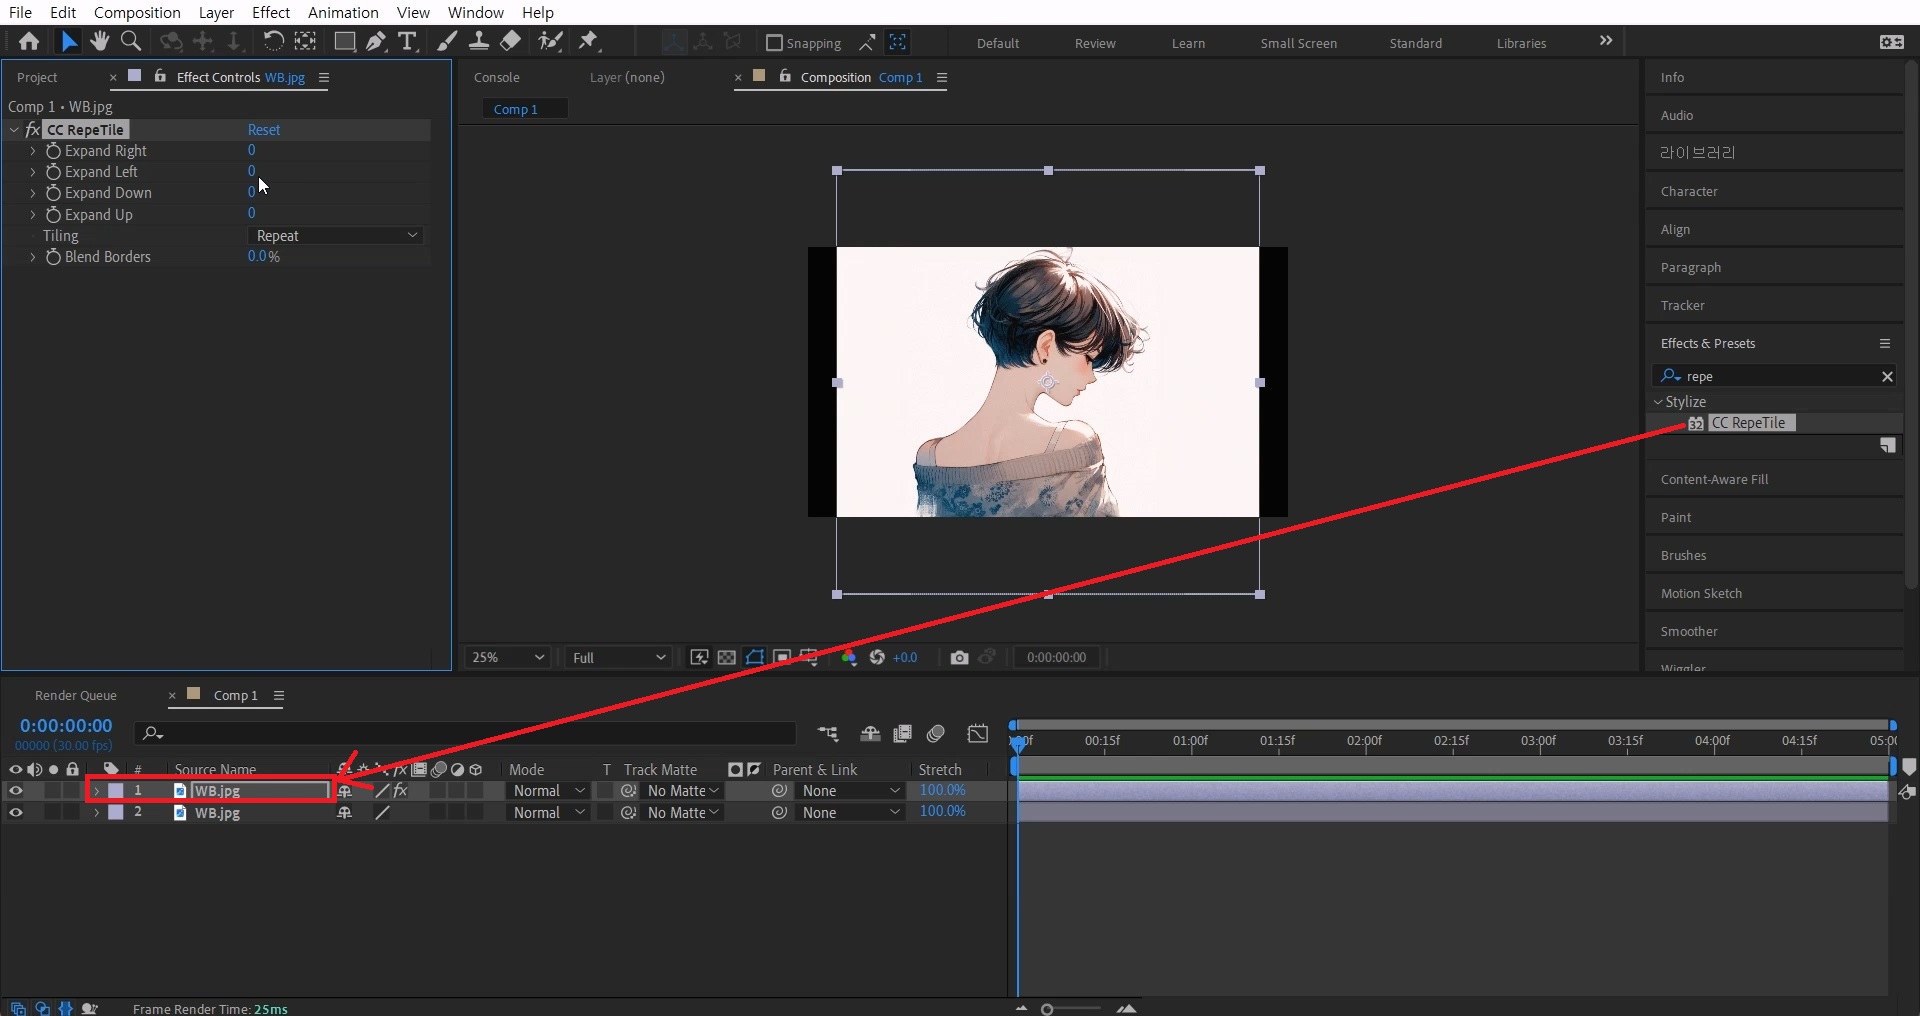
Task: Toggle CC RepeTile fx on/off
Action: tap(32, 130)
